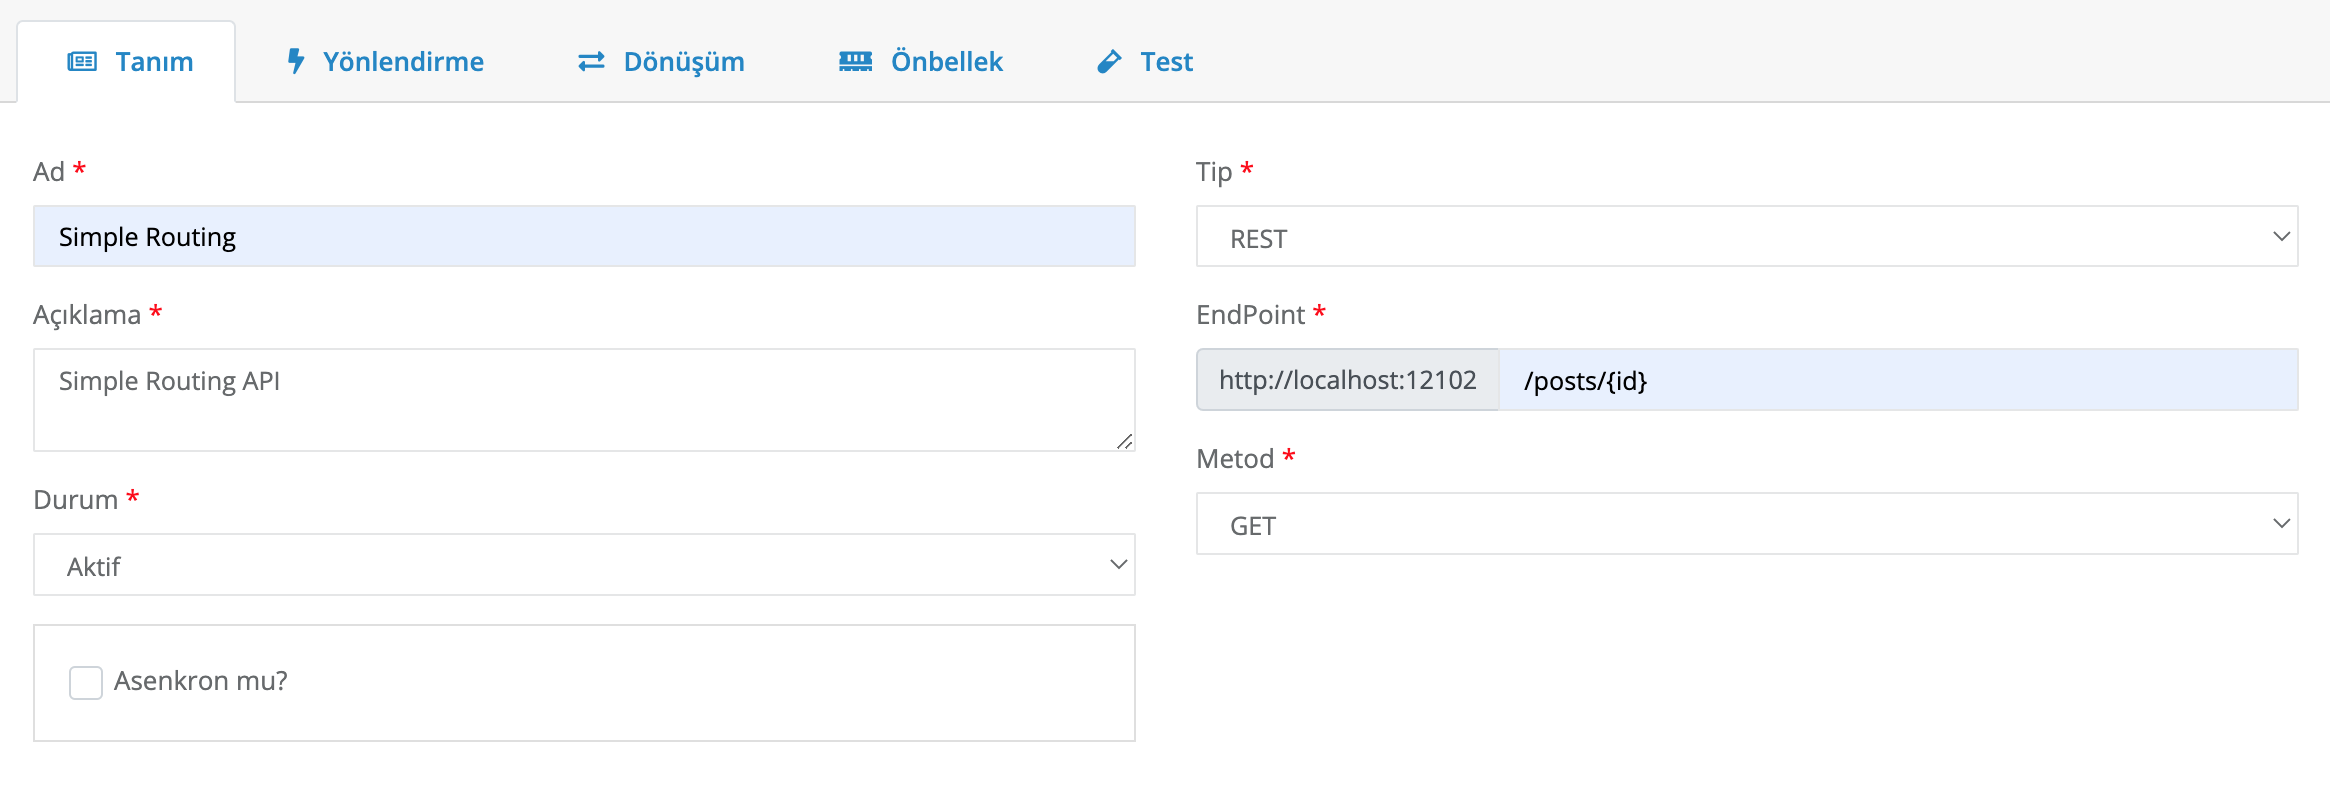Click the Metod dropdown chevron arrow
The image size is (2330, 800).
coord(2281,524)
